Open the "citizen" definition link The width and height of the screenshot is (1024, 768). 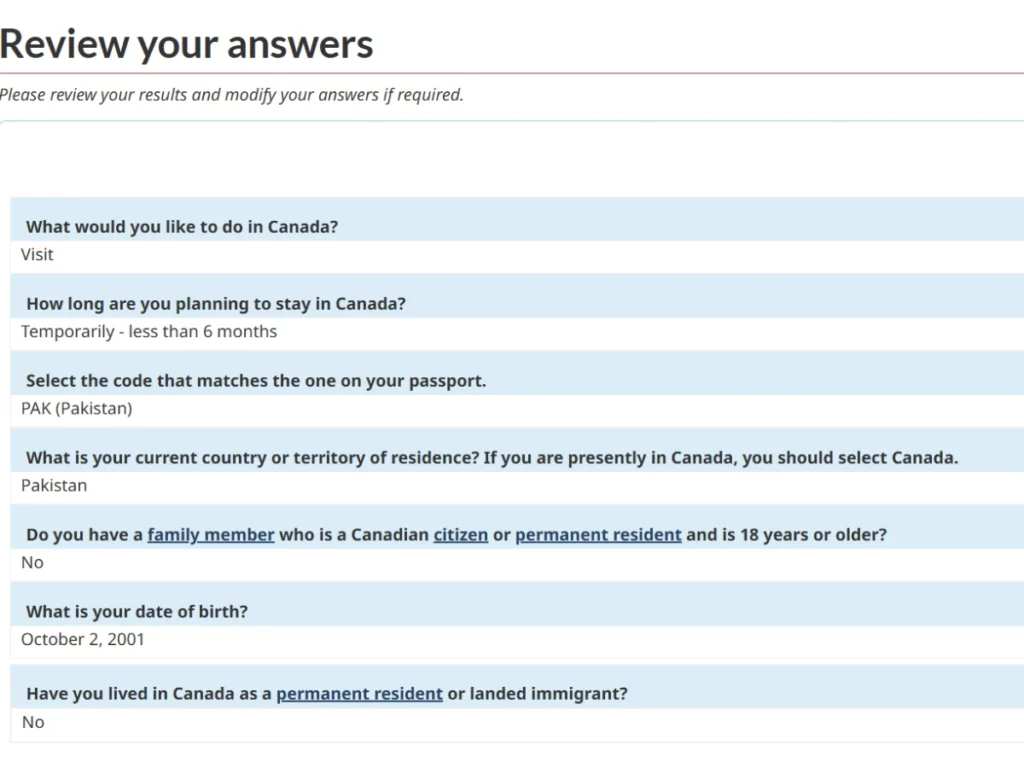click(x=460, y=534)
